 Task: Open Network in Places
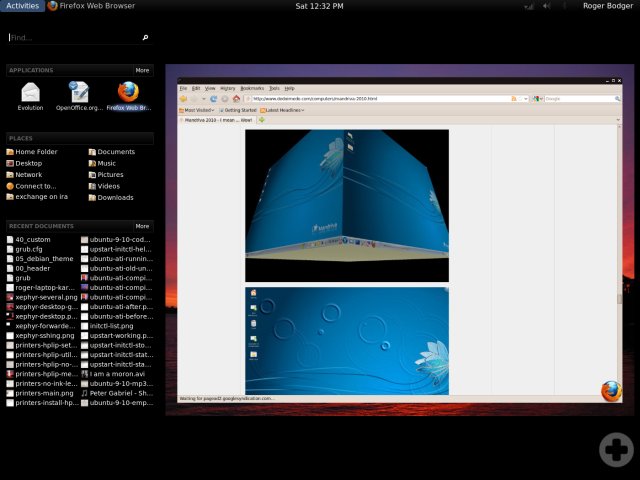(28, 175)
